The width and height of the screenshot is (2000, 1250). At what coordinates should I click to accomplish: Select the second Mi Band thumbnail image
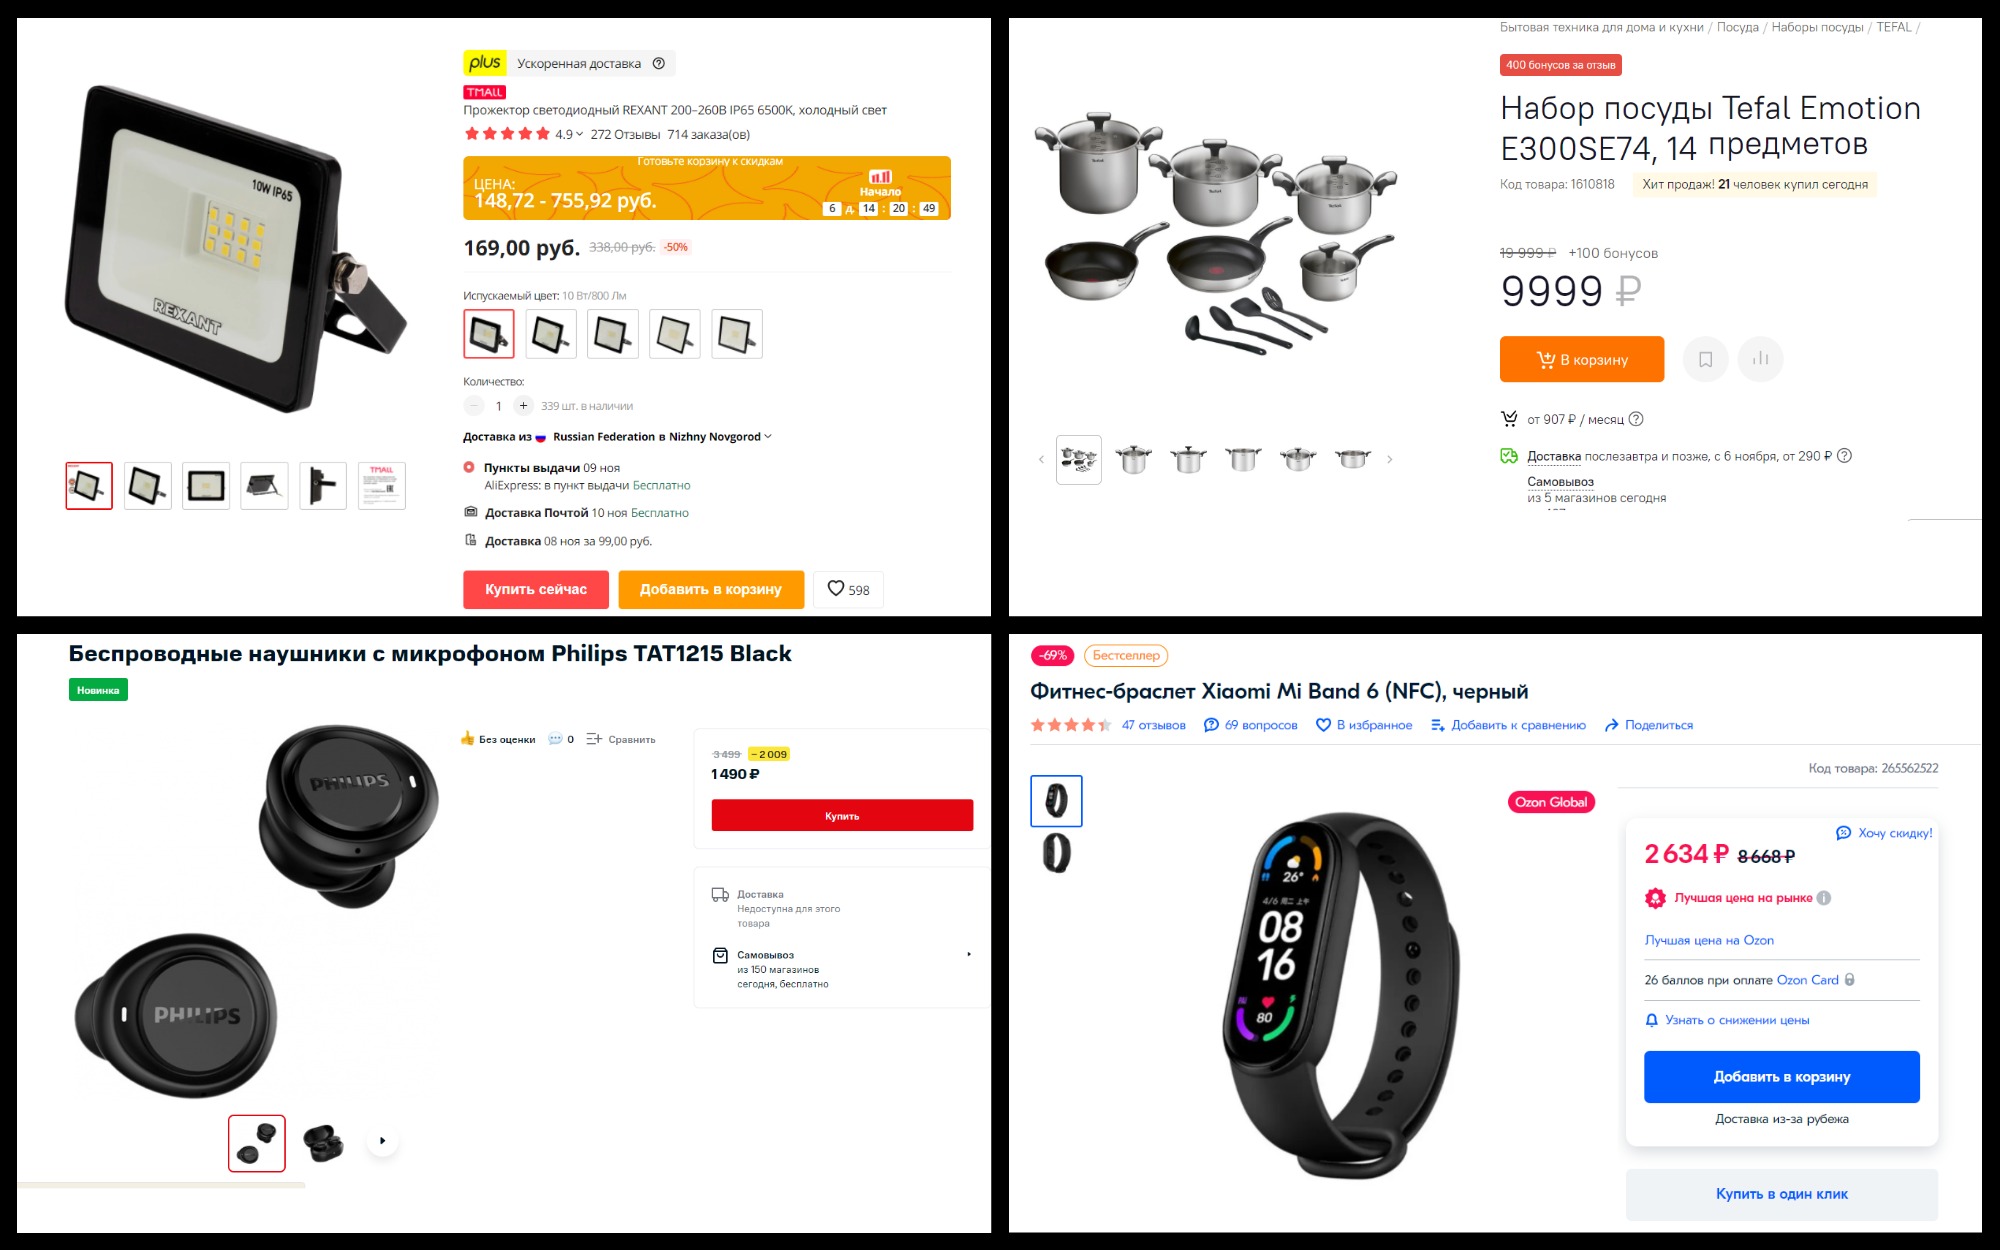coord(1056,853)
